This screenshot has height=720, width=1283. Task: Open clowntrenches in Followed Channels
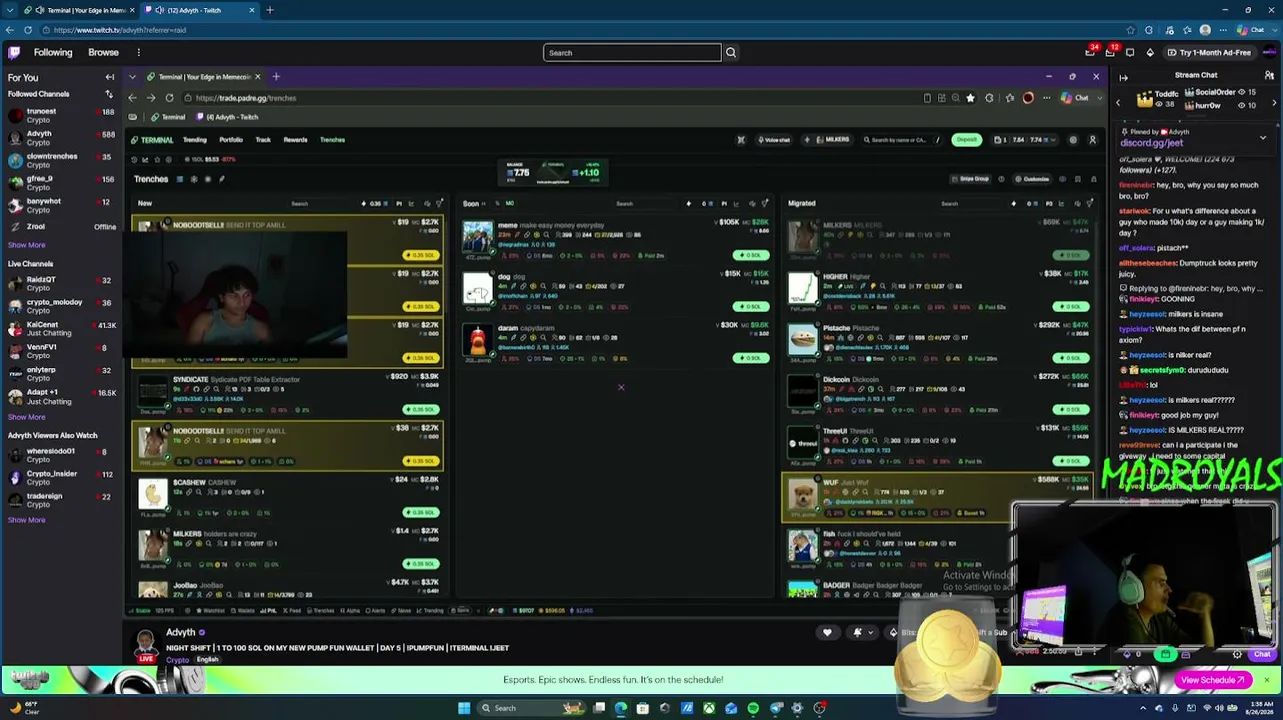click(x=60, y=161)
